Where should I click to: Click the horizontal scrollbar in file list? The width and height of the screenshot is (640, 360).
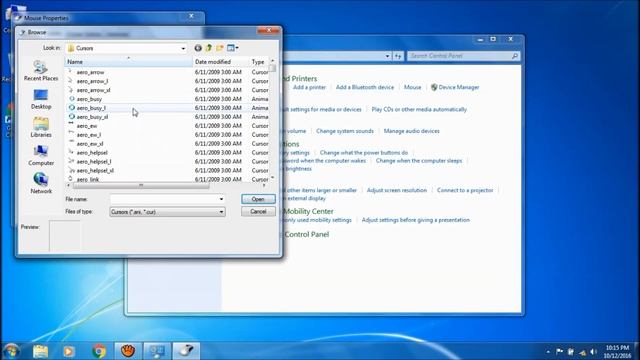141,186
